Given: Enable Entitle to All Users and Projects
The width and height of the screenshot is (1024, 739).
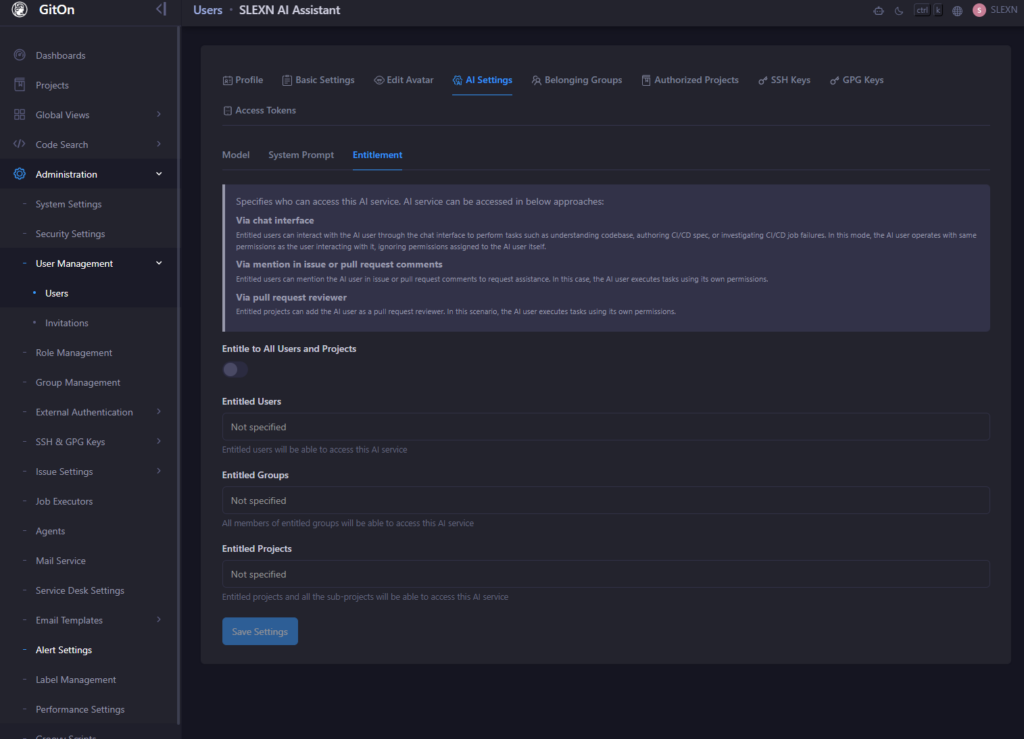Looking at the screenshot, I should [234, 370].
